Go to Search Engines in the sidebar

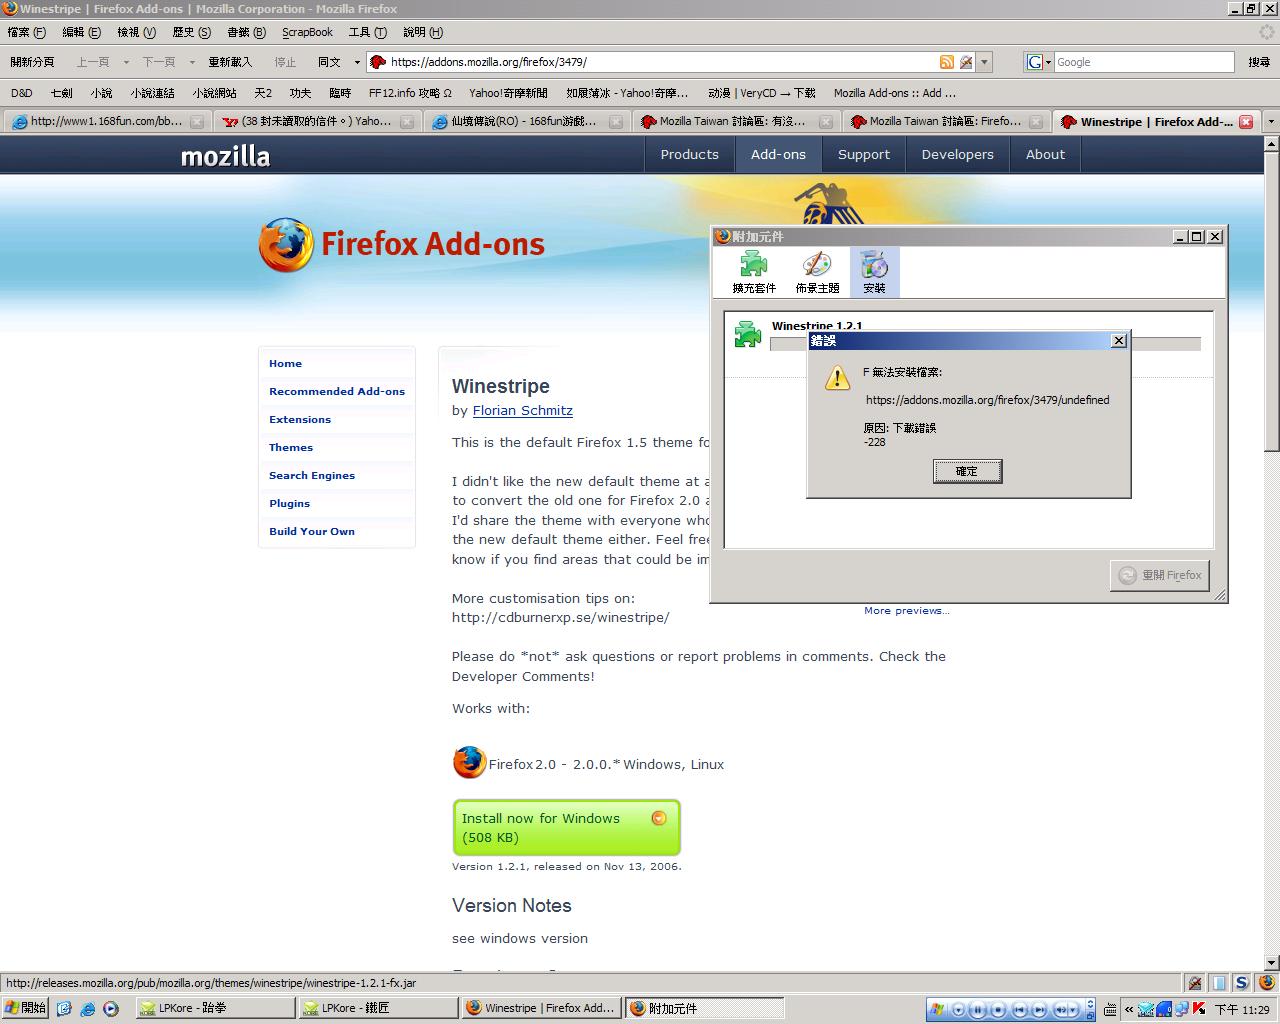click(312, 475)
